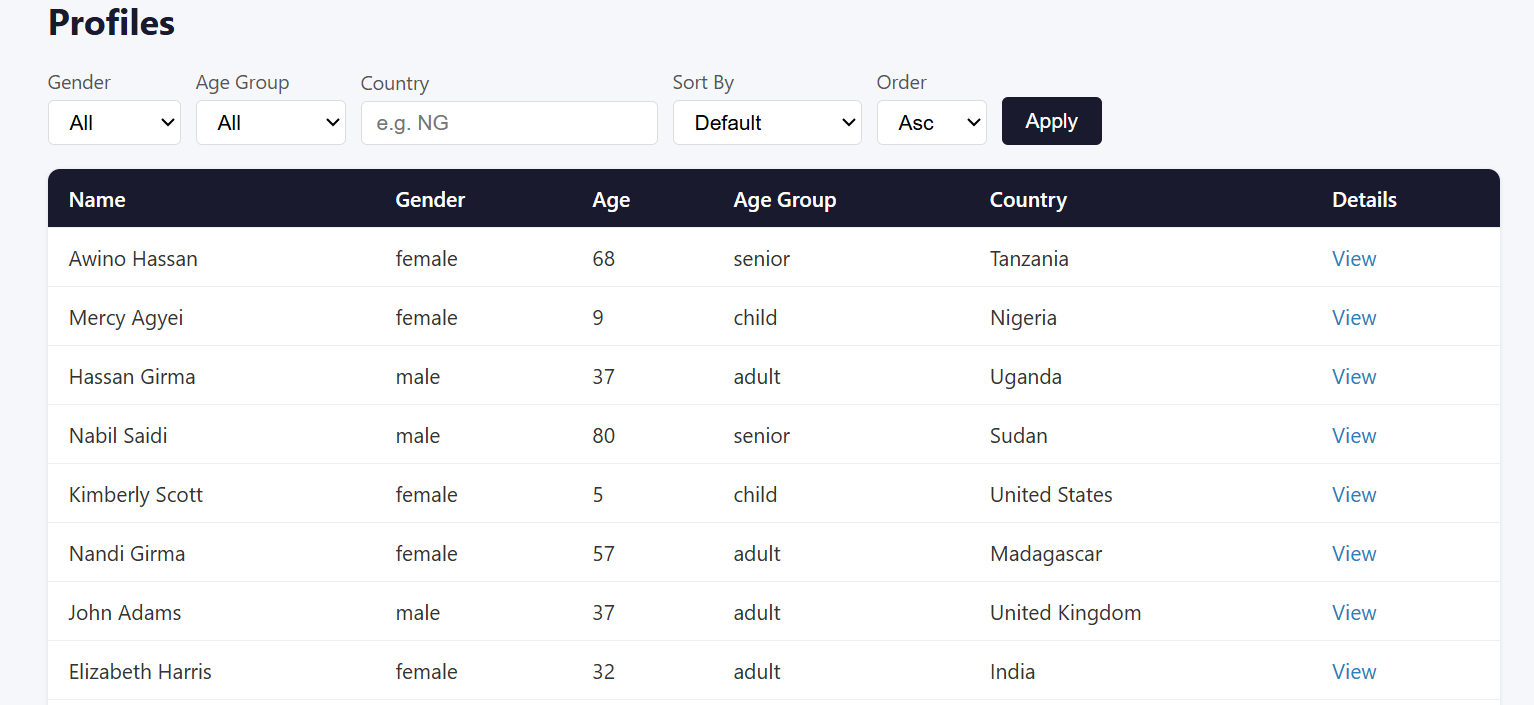Click the Nigeria country cell

pyautogui.click(x=1023, y=318)
